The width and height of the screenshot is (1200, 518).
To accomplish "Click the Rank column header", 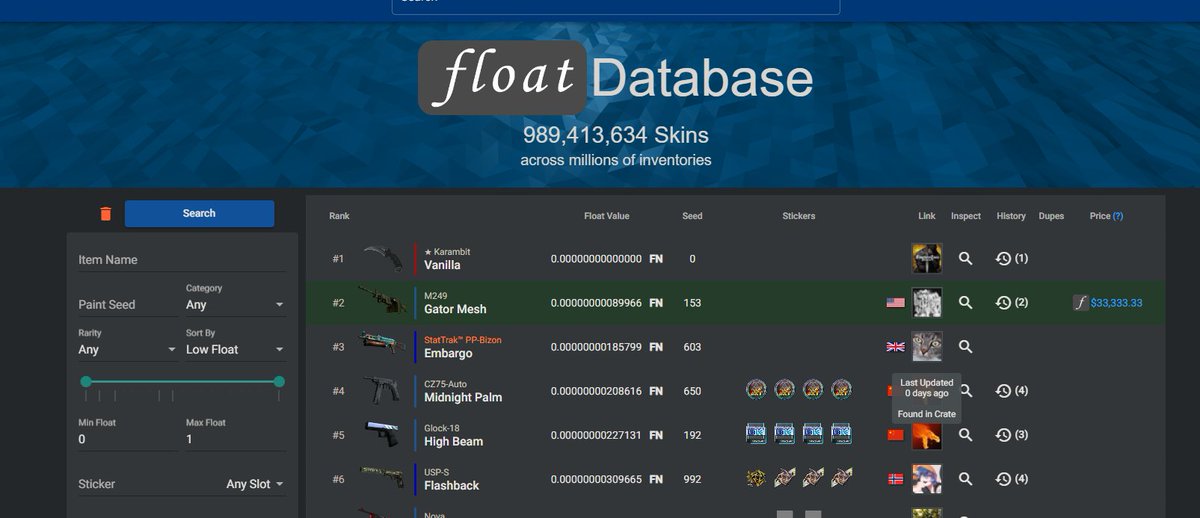I will click(339, 216).
